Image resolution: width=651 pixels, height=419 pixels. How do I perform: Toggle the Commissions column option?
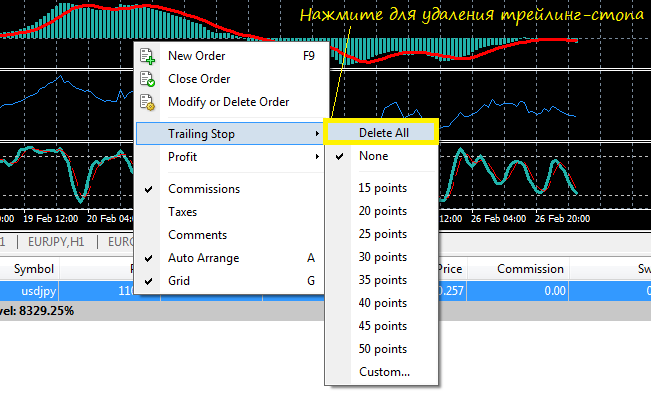[230, 189]
